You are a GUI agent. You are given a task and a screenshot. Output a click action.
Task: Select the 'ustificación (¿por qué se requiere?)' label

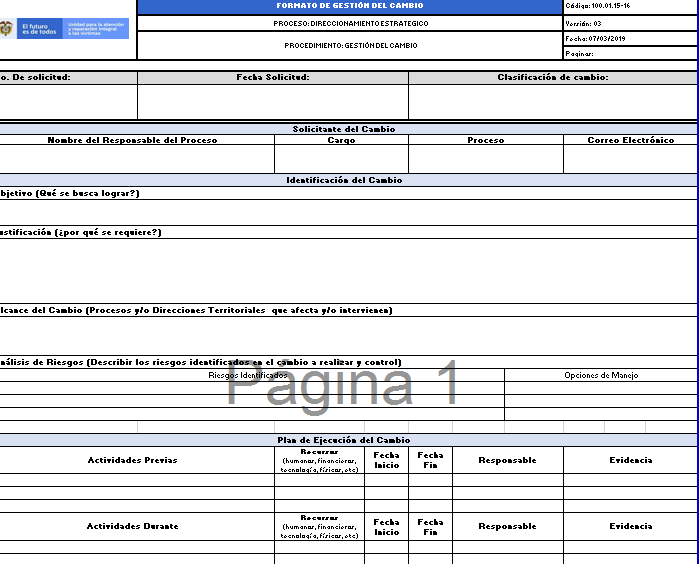coord(81,232)
